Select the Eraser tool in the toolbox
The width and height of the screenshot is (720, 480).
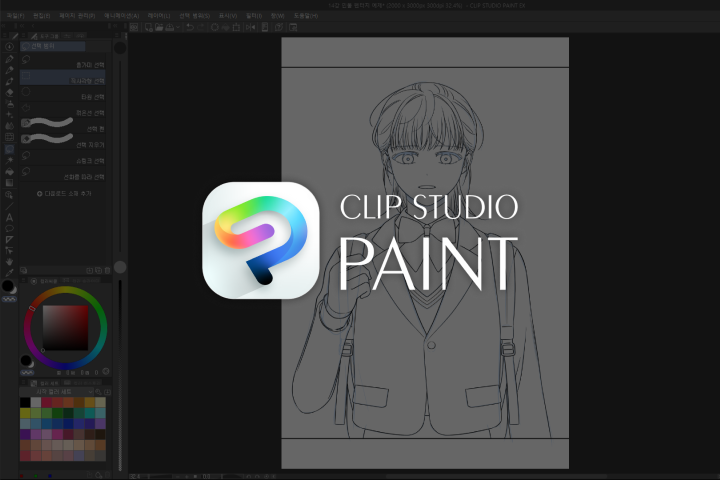click(x=9, y=92)
